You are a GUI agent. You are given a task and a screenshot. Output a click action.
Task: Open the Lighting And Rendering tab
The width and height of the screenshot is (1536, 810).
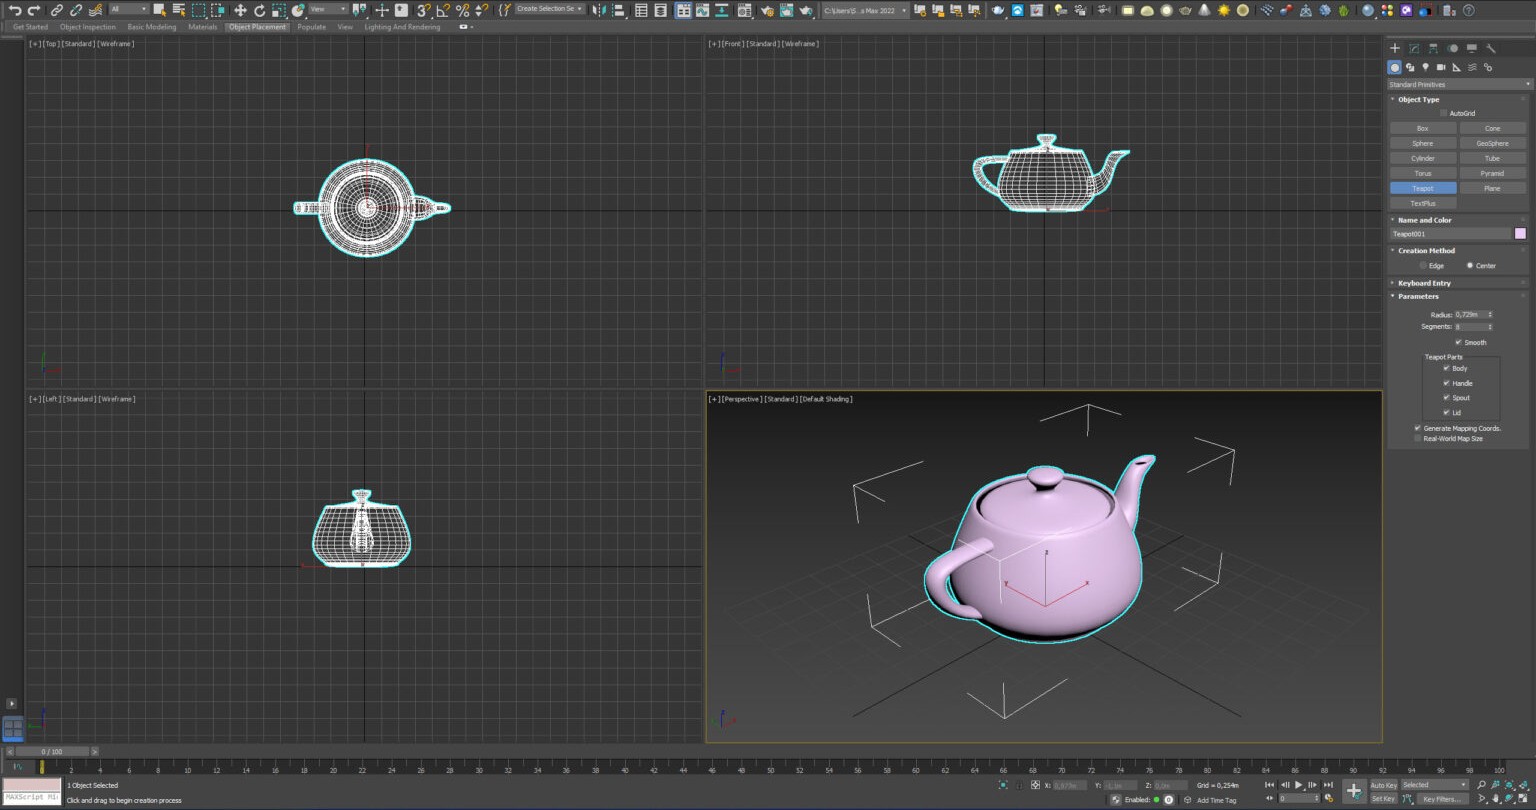pyautogui.click(x=402, y=27)
